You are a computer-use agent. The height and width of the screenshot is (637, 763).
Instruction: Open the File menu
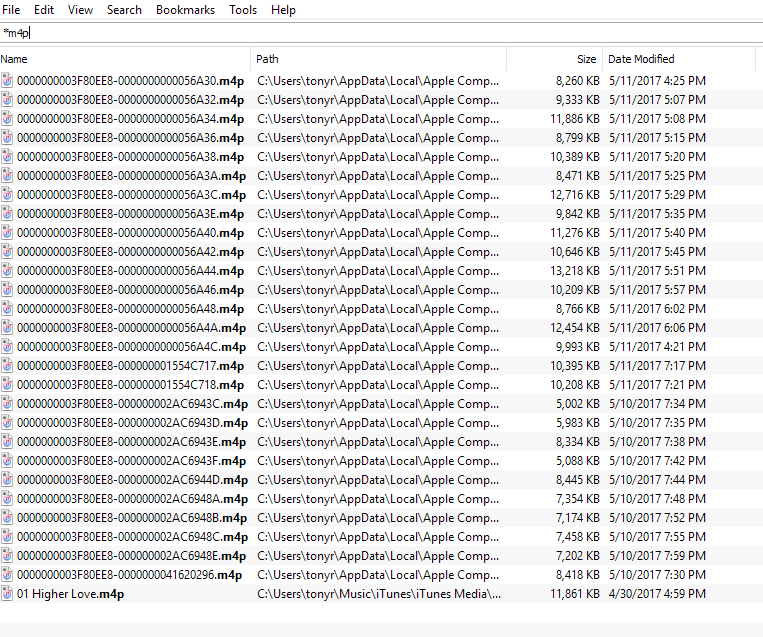[11, 10]
